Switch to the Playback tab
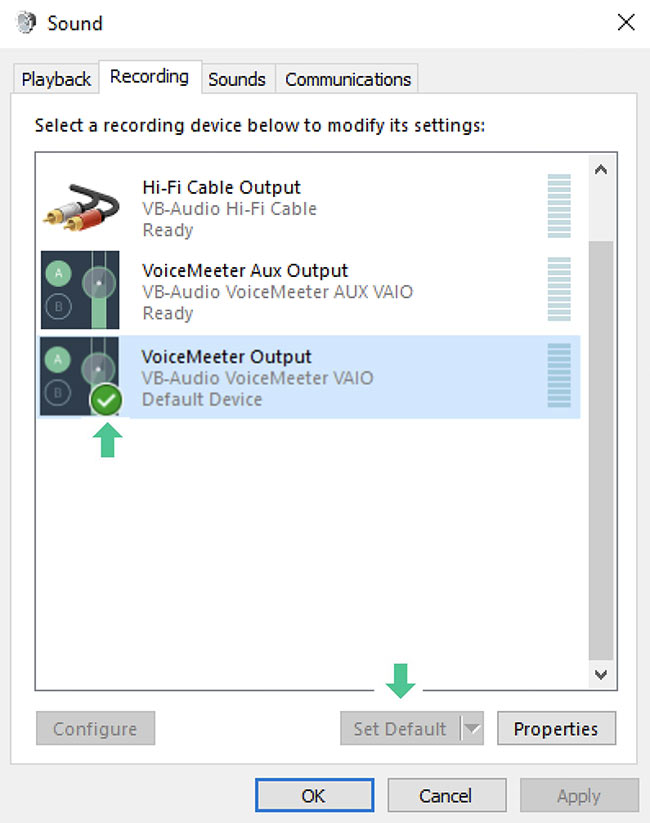650x823 pixels. point(55,78)
